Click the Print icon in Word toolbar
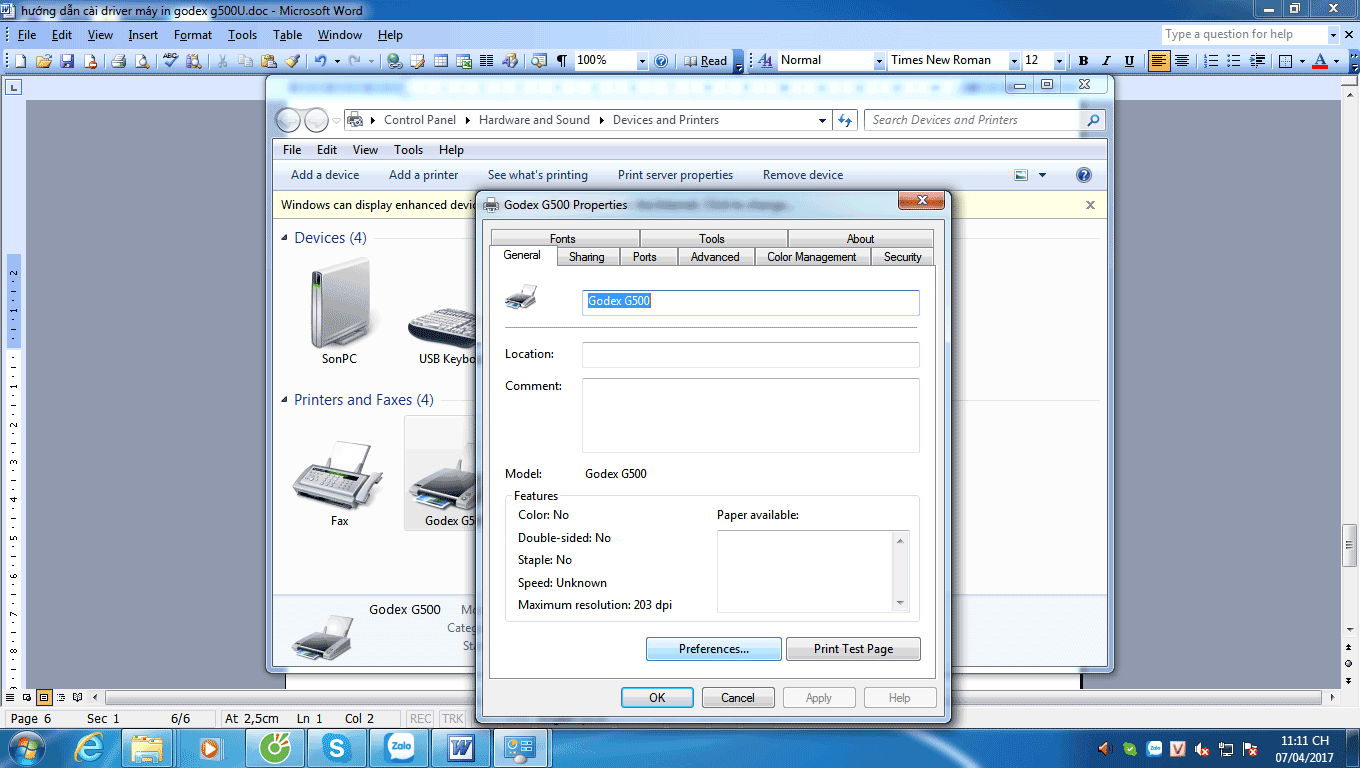1360x768 pixels. coord(118,61)
